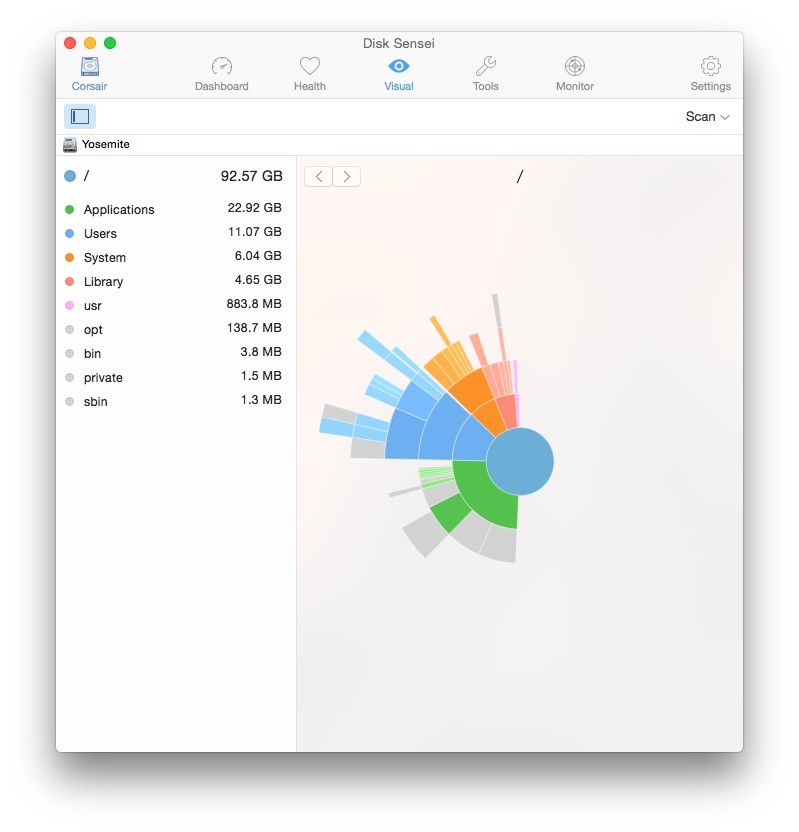Screen dimensions: 799x832
Task: Click the 4.65 GB Library size
Action: point(258,280)
